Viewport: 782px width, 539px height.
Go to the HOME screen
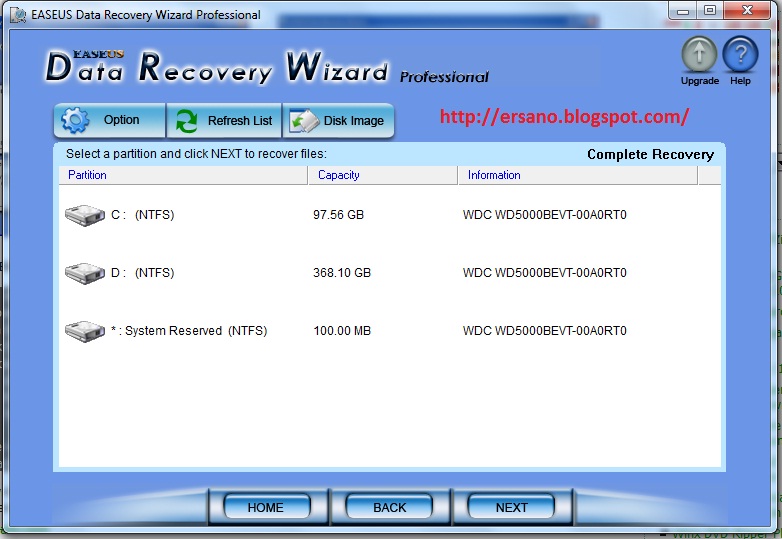coord(267,507)
